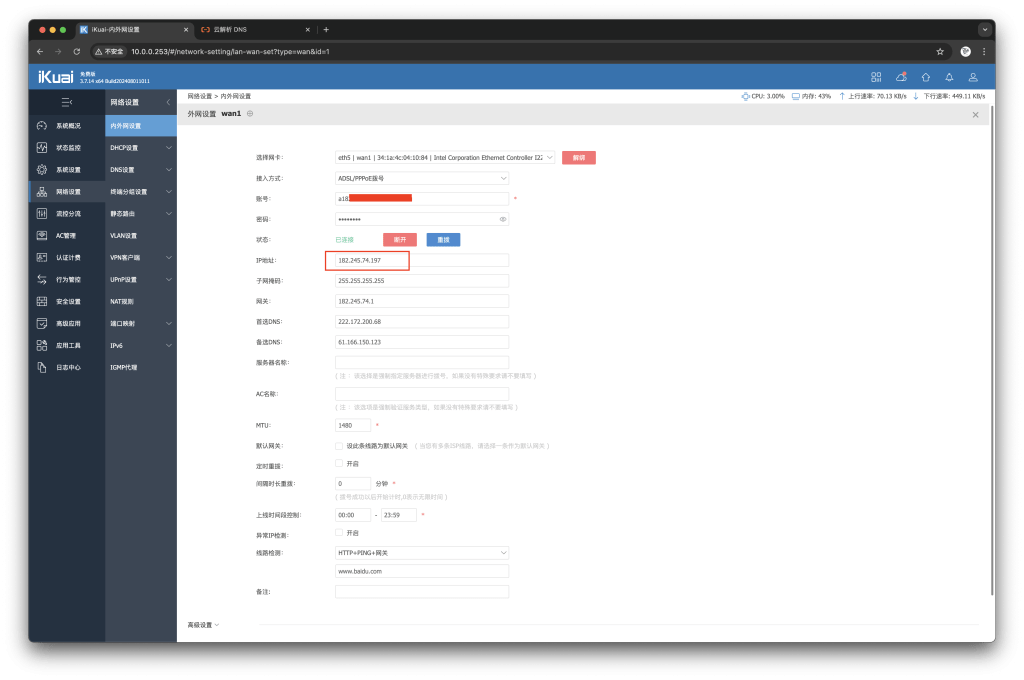Open the 线路检测 HTTP+PING+网关 dropdown
1024x680 pixels.
point(422,552)
